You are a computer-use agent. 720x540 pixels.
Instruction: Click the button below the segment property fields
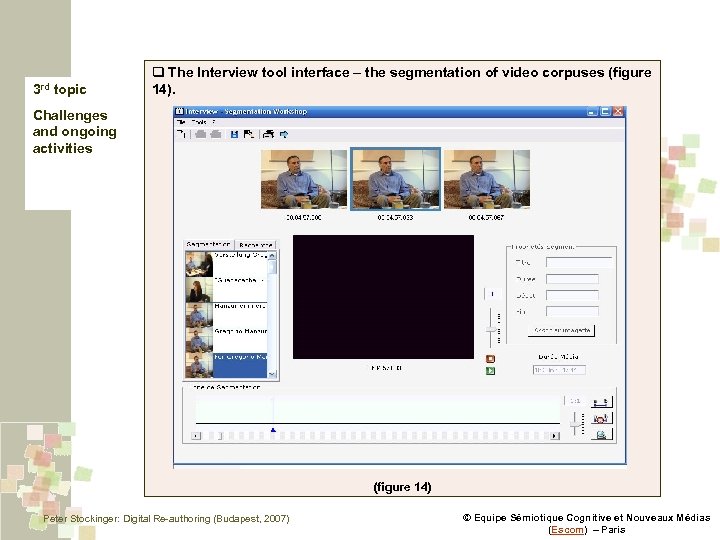(x=561, y=330)
